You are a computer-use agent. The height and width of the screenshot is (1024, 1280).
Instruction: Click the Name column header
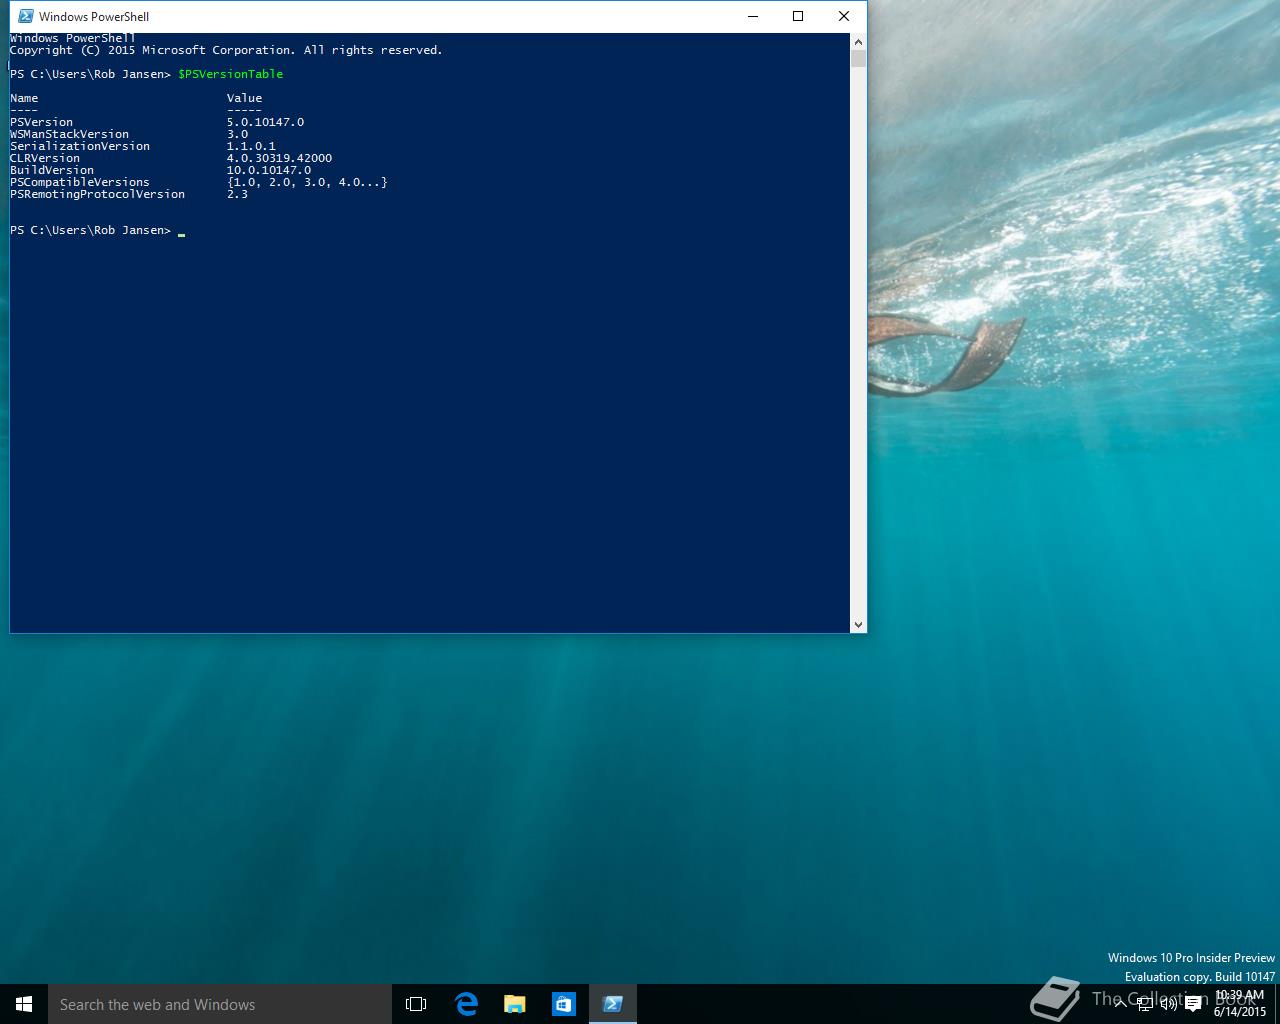coord(24,98)
